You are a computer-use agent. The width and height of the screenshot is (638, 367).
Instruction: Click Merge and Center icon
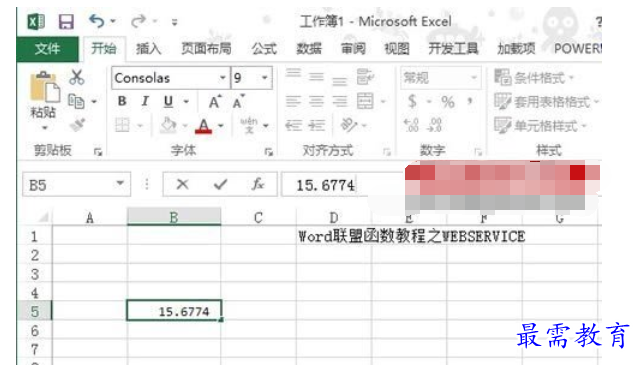point(365,101)
